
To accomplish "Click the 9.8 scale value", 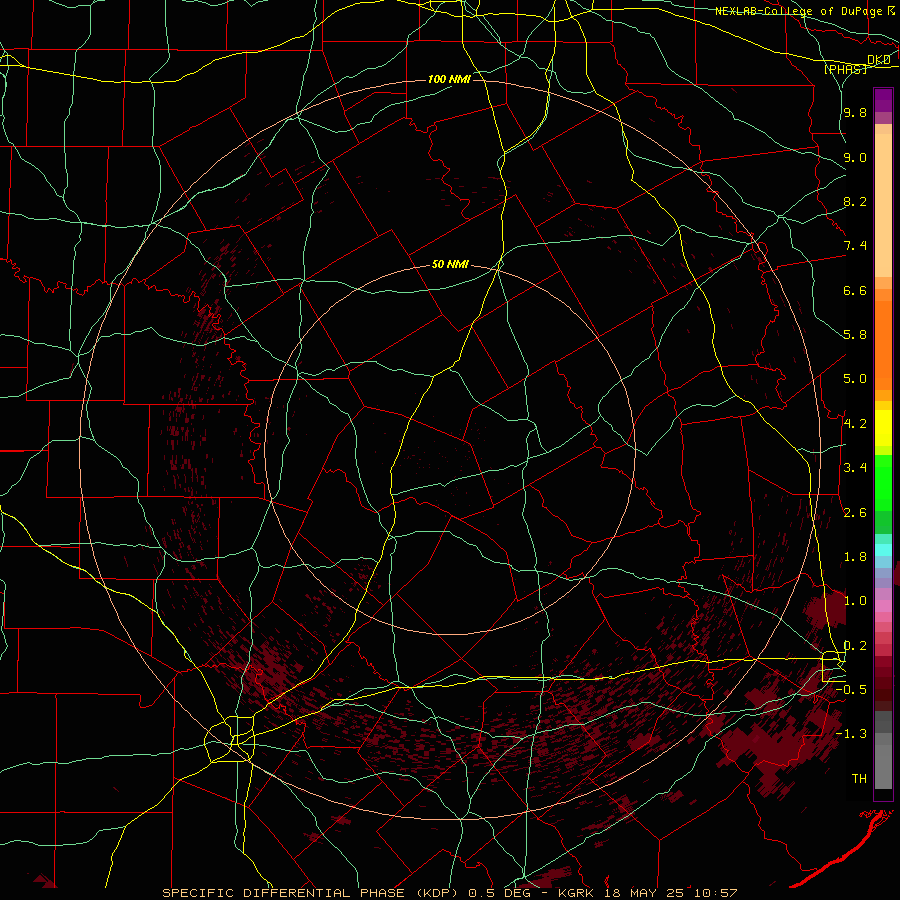I will (855, 112).
